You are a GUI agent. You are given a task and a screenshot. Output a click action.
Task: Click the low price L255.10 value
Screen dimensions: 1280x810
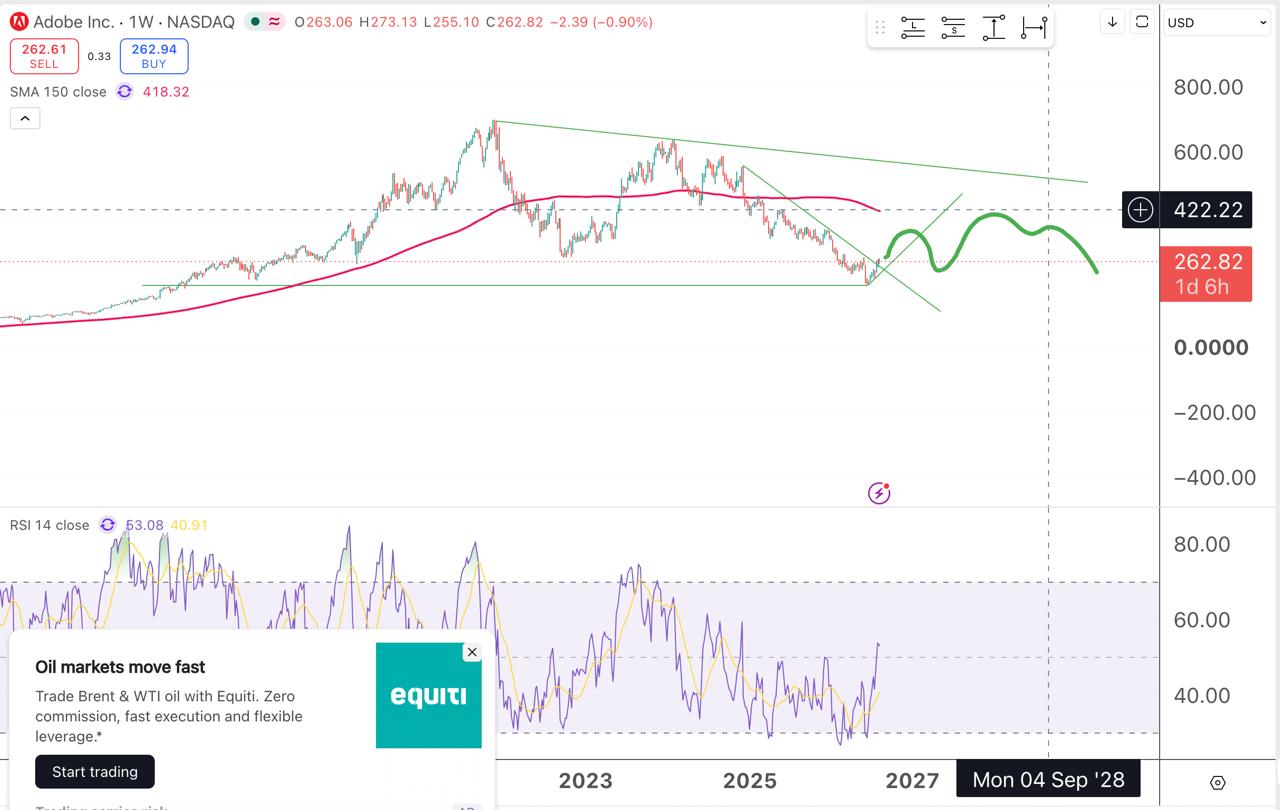point(451,22)
